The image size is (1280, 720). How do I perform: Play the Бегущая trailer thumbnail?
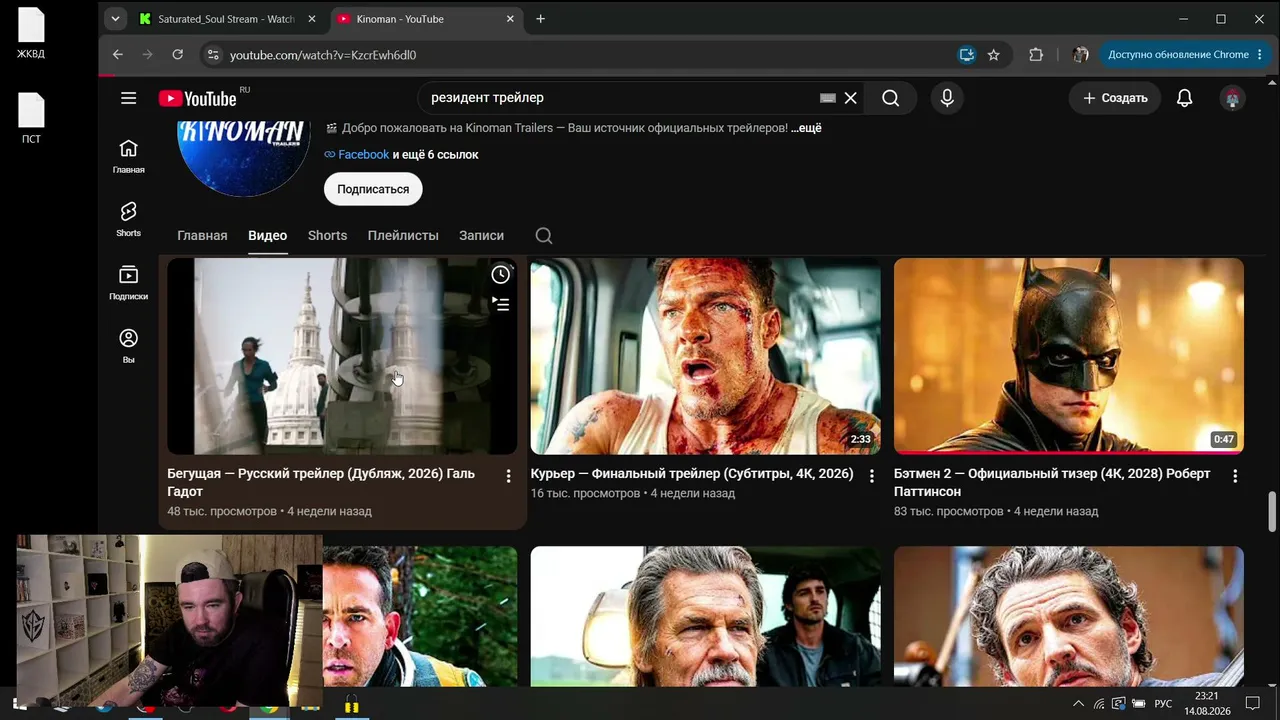342,356
